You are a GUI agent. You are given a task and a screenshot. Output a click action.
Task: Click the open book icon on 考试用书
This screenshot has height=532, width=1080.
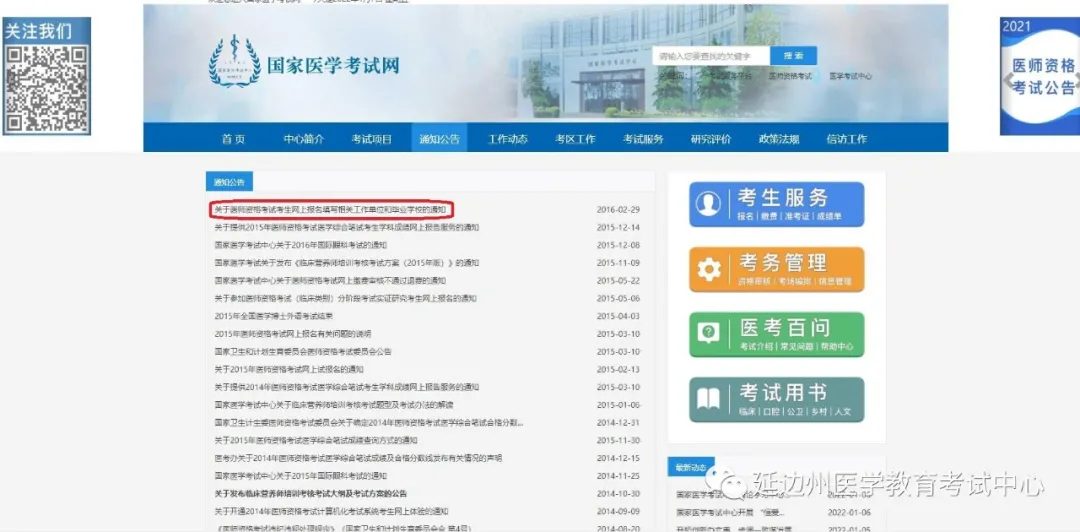click(708, 399)
